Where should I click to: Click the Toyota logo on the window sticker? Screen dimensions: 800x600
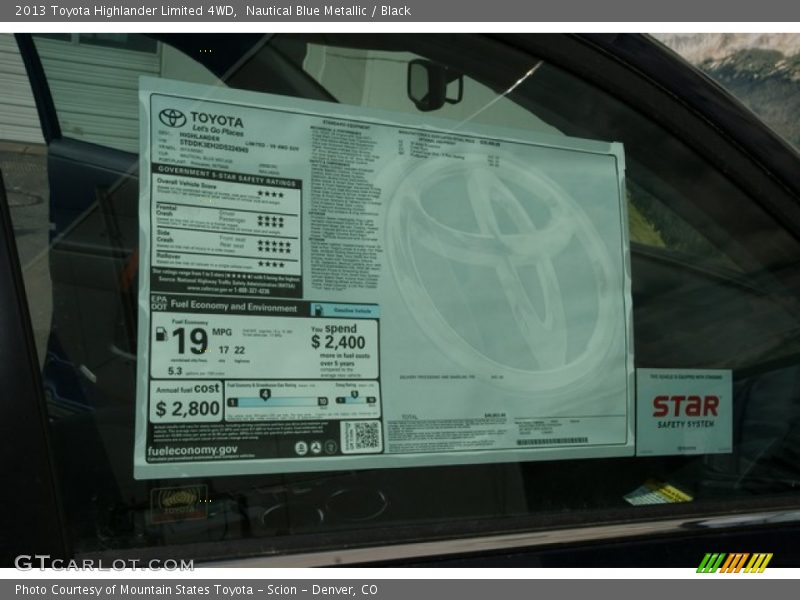[x=172, y=118]
